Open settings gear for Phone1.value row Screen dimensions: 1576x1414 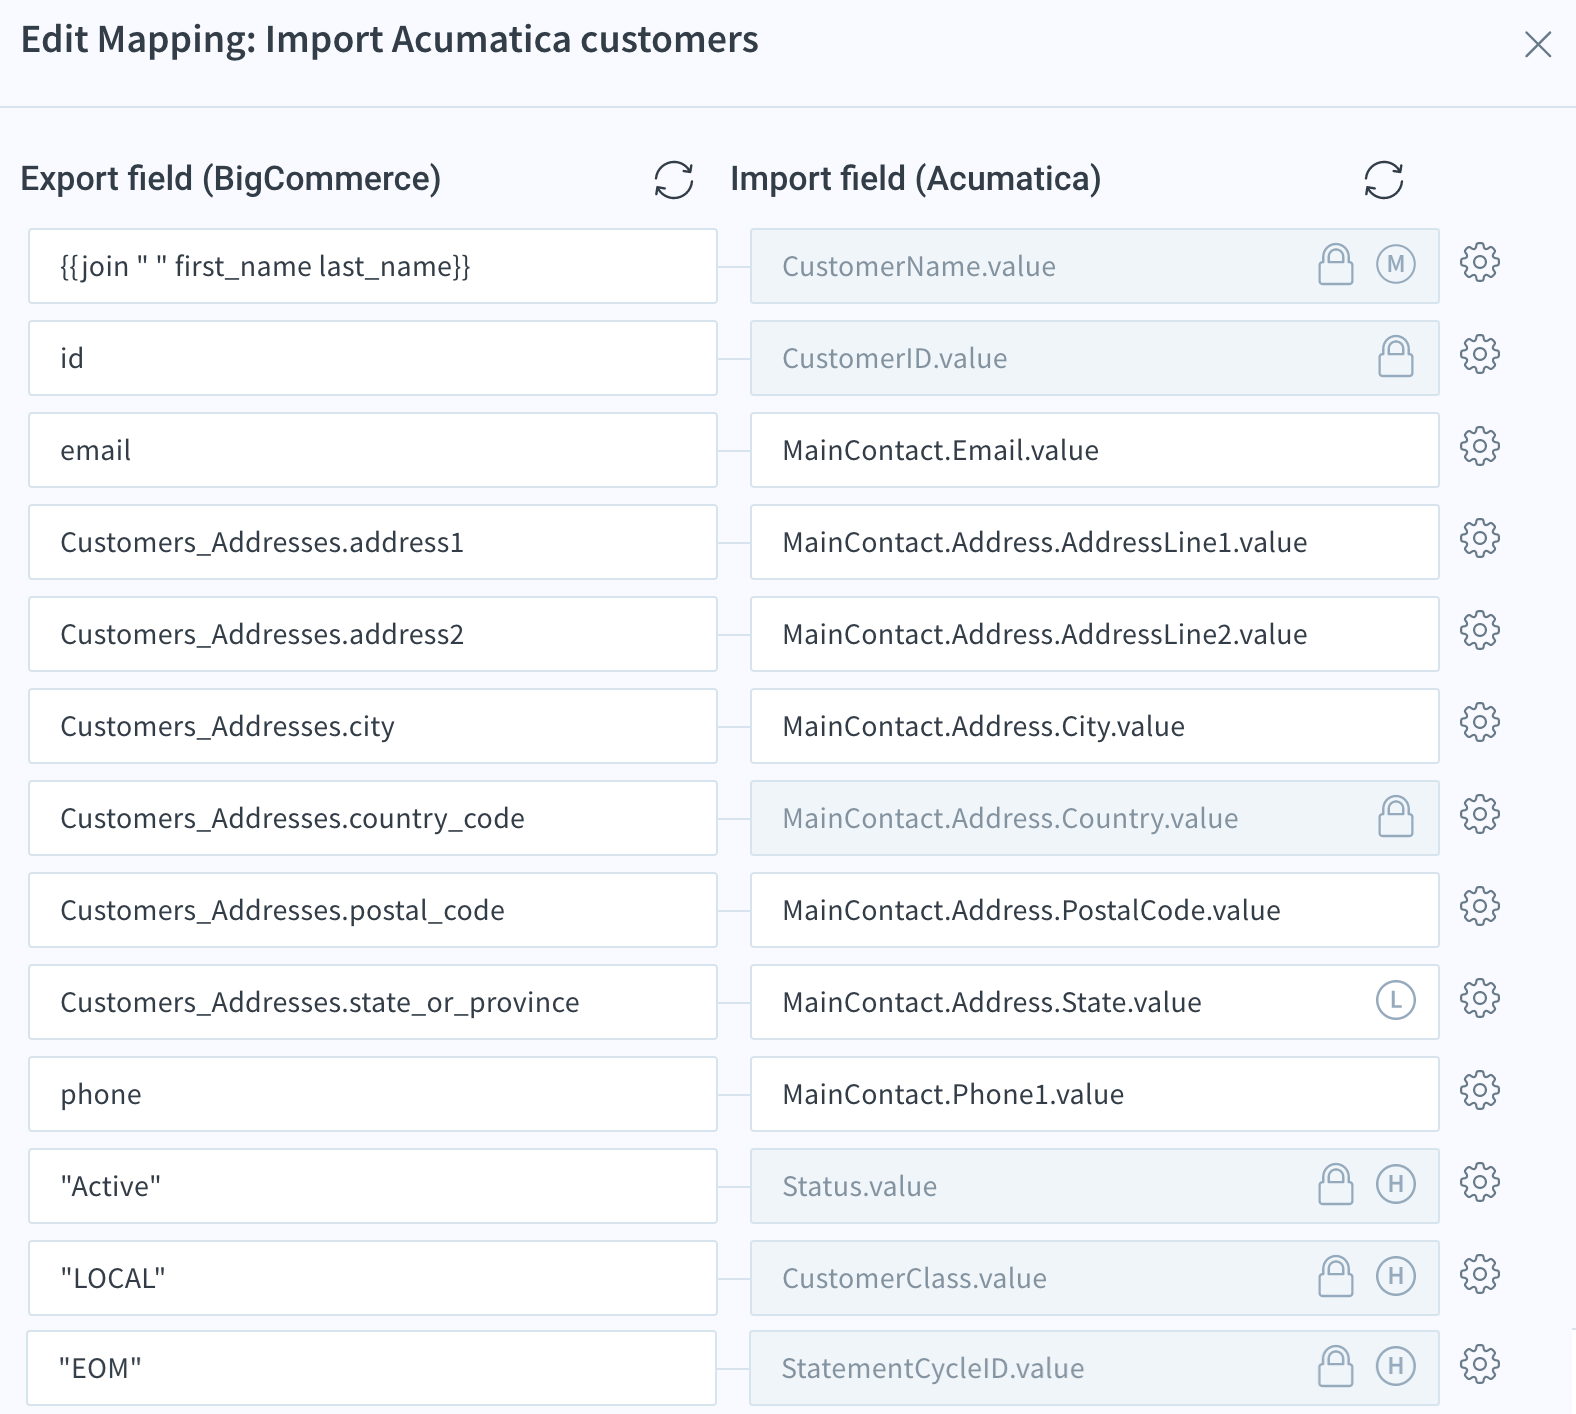click(x=1480, y=1090)
